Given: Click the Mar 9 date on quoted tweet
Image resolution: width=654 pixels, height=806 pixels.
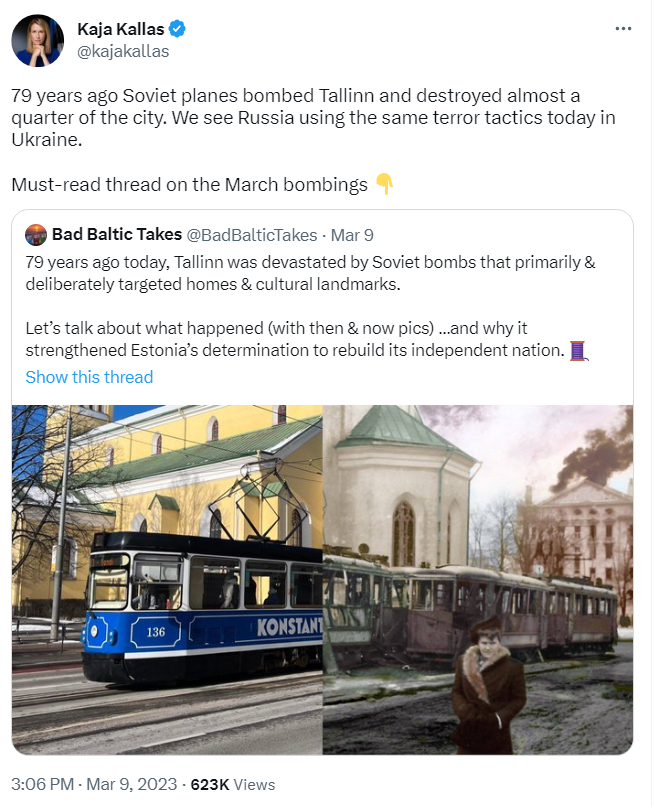Looking at the screenshot, I should click(351, 235).
